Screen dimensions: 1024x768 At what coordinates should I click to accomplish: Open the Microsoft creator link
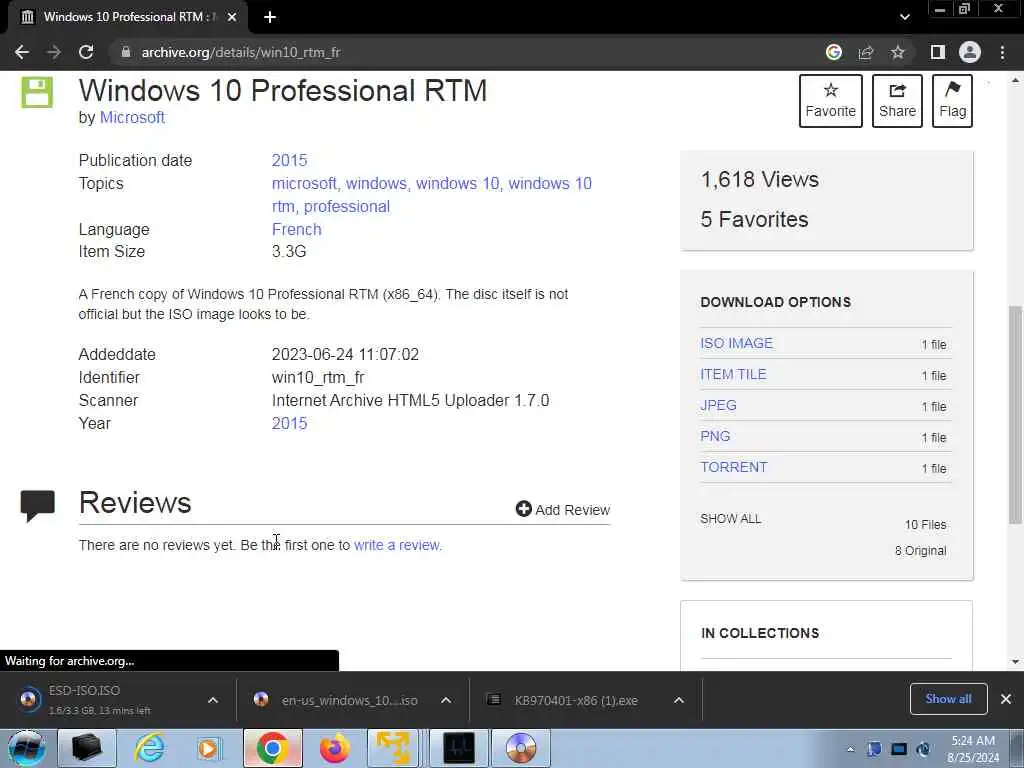pos(132,118)
